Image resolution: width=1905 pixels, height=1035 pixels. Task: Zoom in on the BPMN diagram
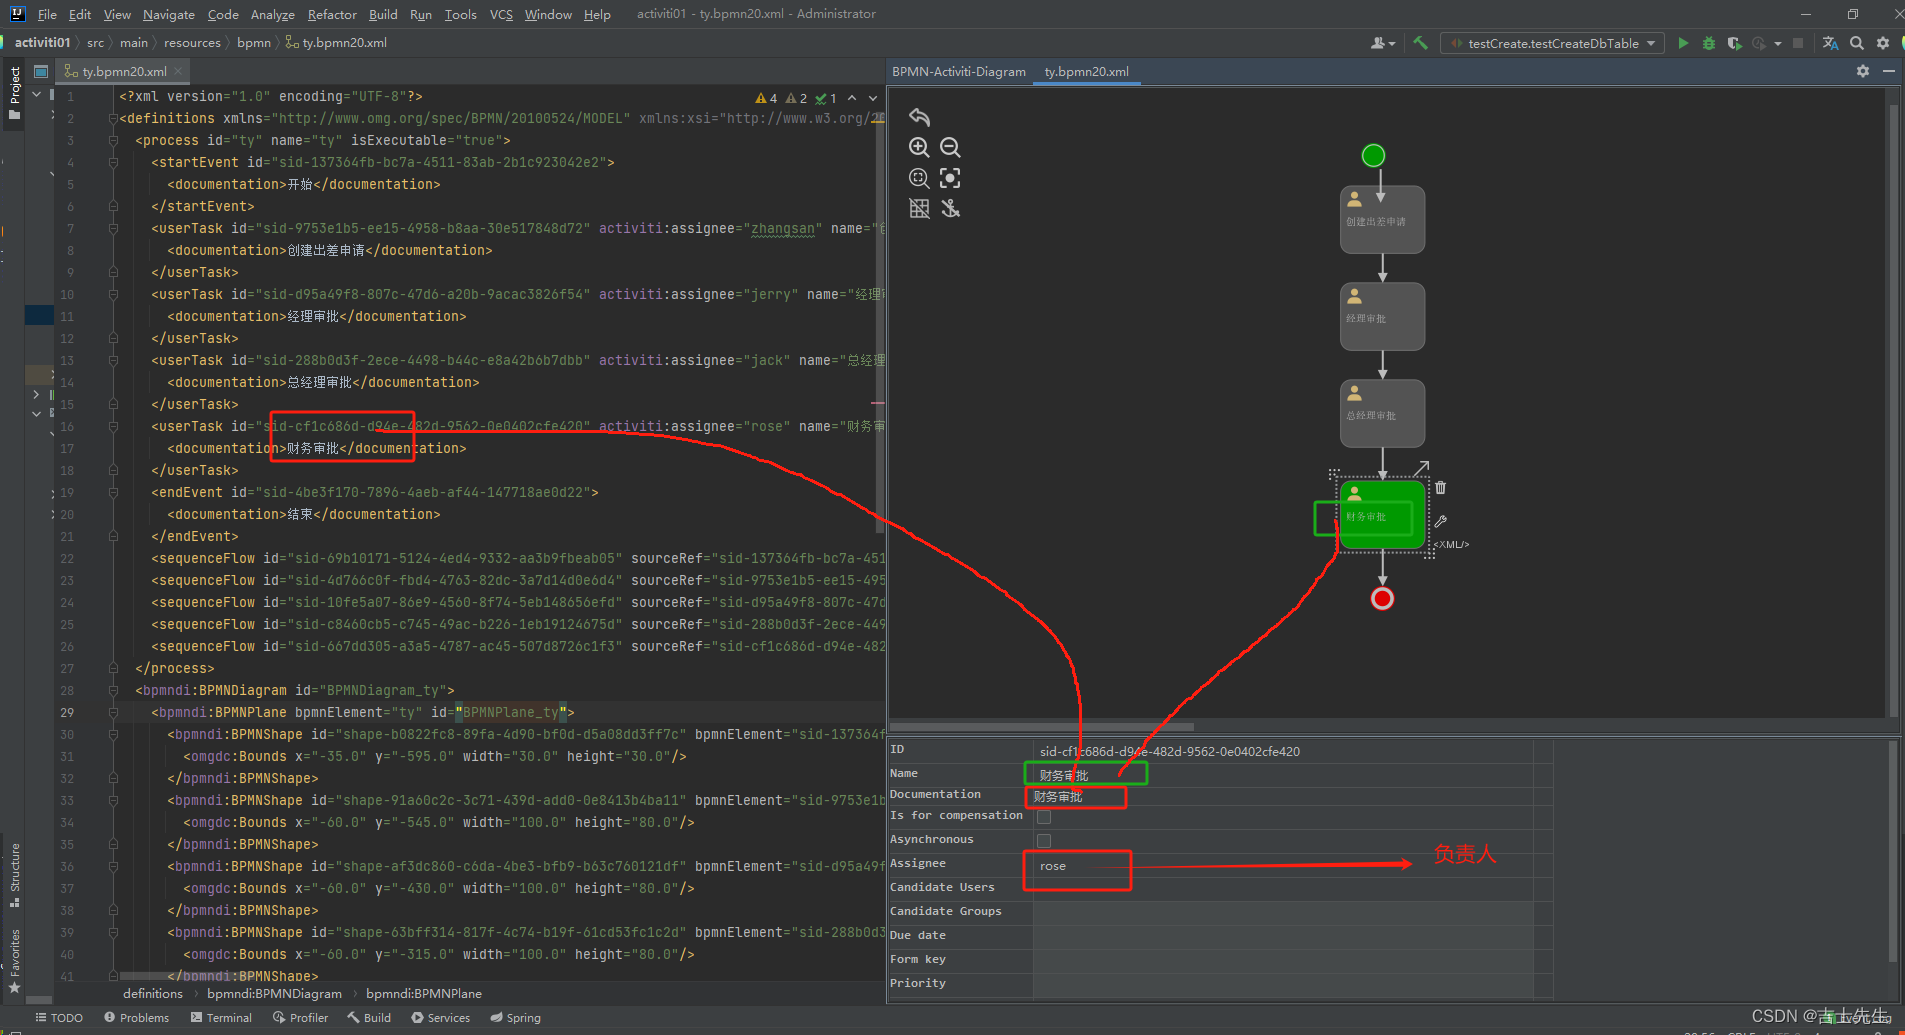click(919, 148)
